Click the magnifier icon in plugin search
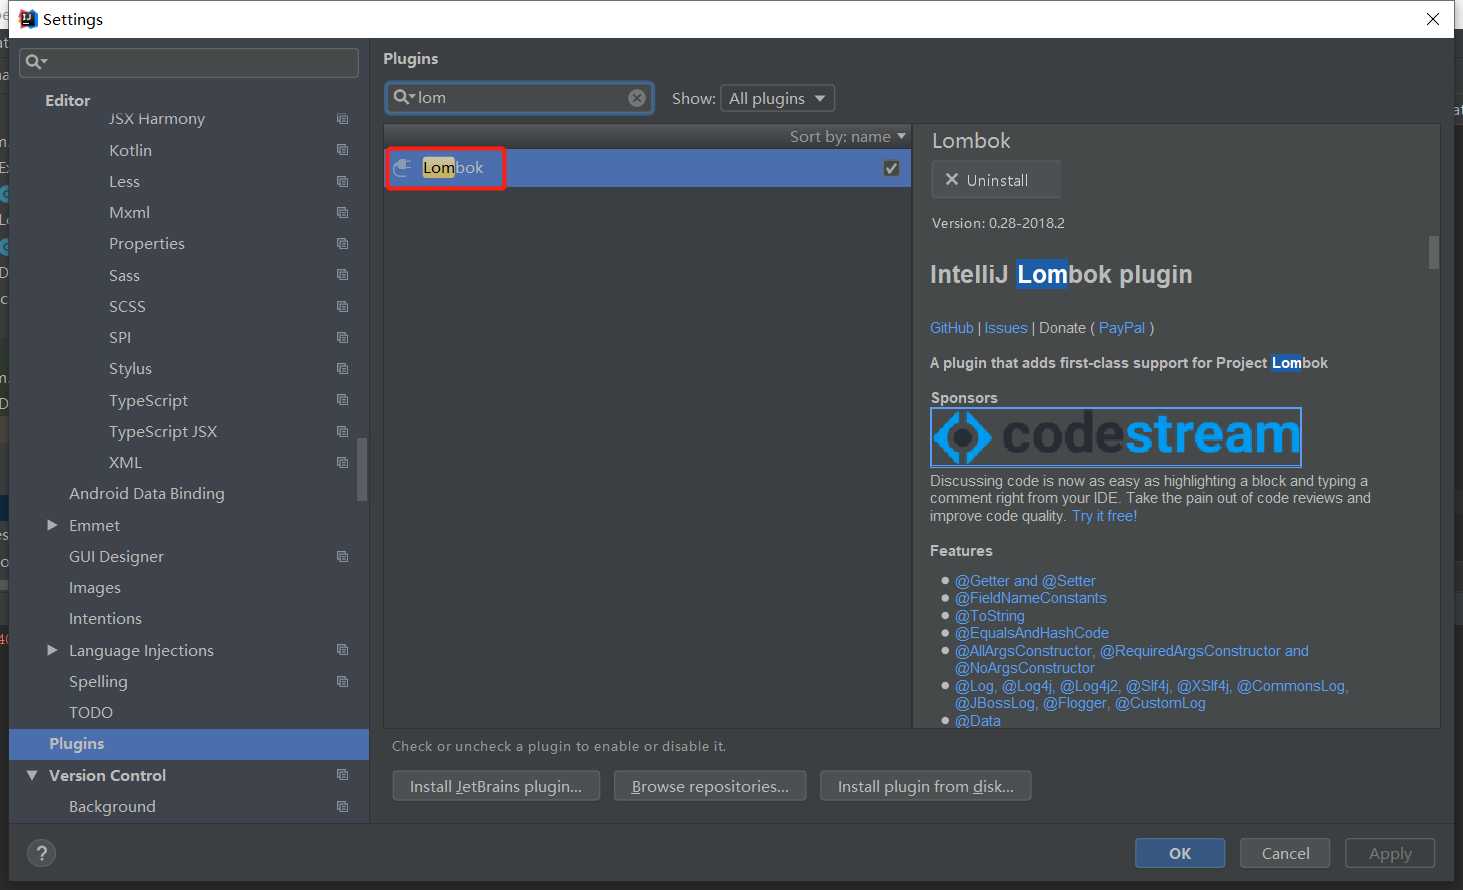The height and width of the screenshot is (890, 1463). [x=403, y=97]
